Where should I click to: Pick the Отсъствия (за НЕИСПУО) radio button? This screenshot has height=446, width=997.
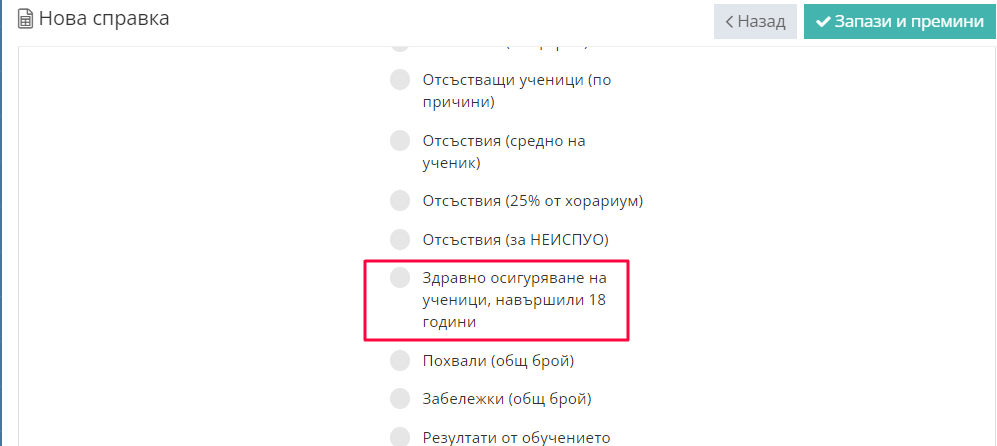(400, 239)
